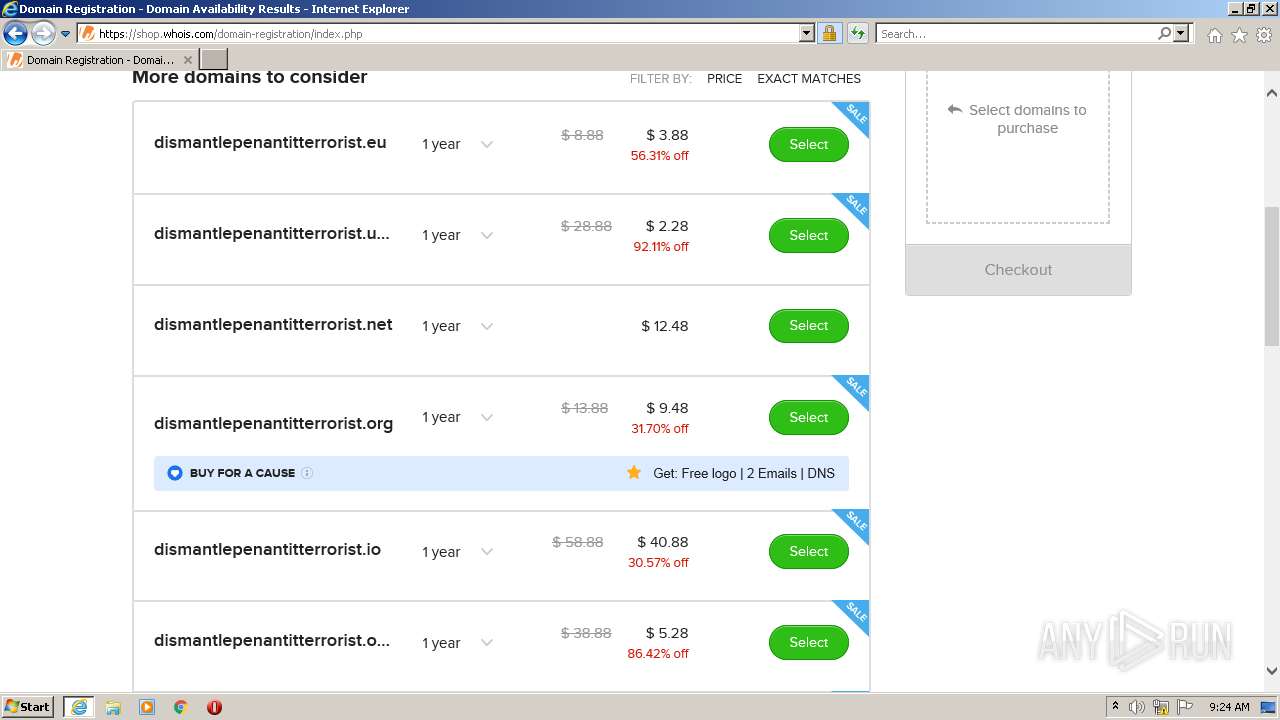Image resolution: width=1280 pixels, height=720 pixels.
Task: Click dismantlepenantitterrorist.net domain name
Action: (273, 324)
